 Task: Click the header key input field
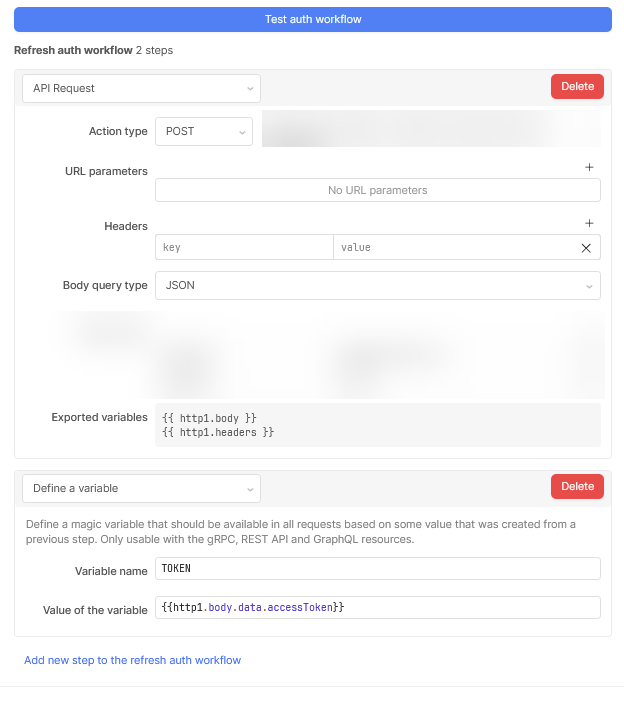pyautogui.click(x=244, y=247)
